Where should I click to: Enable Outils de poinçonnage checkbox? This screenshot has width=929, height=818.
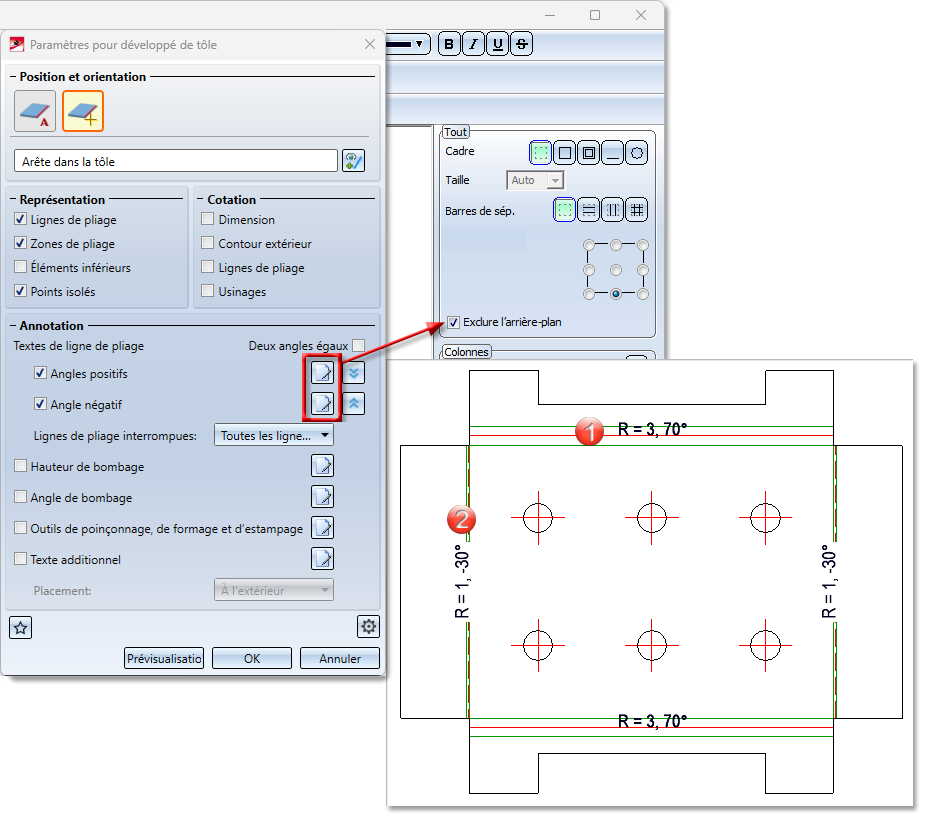click(21, 528)
